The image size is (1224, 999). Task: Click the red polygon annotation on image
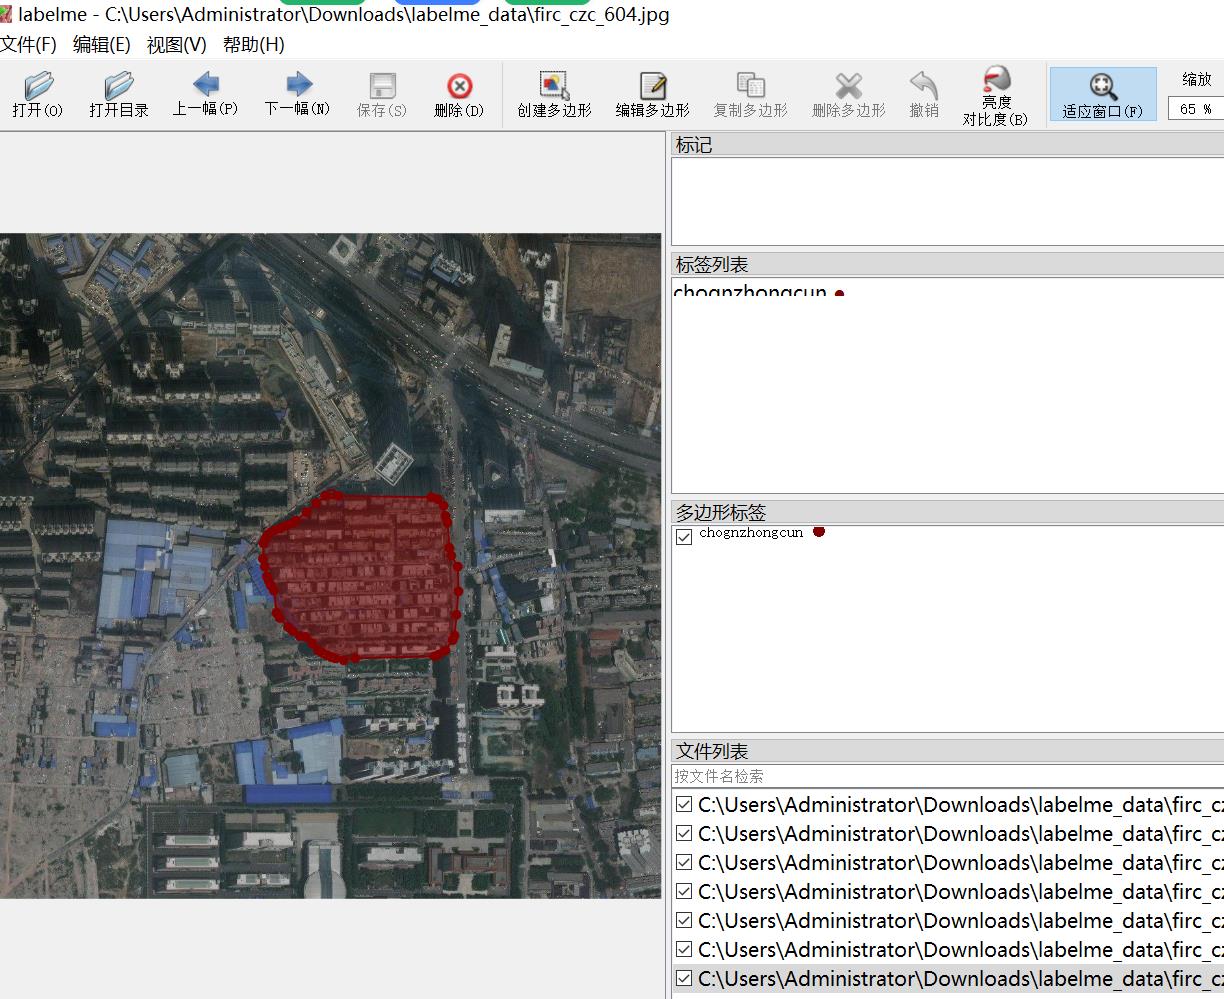pyautogui.click(x=360, y=575)
